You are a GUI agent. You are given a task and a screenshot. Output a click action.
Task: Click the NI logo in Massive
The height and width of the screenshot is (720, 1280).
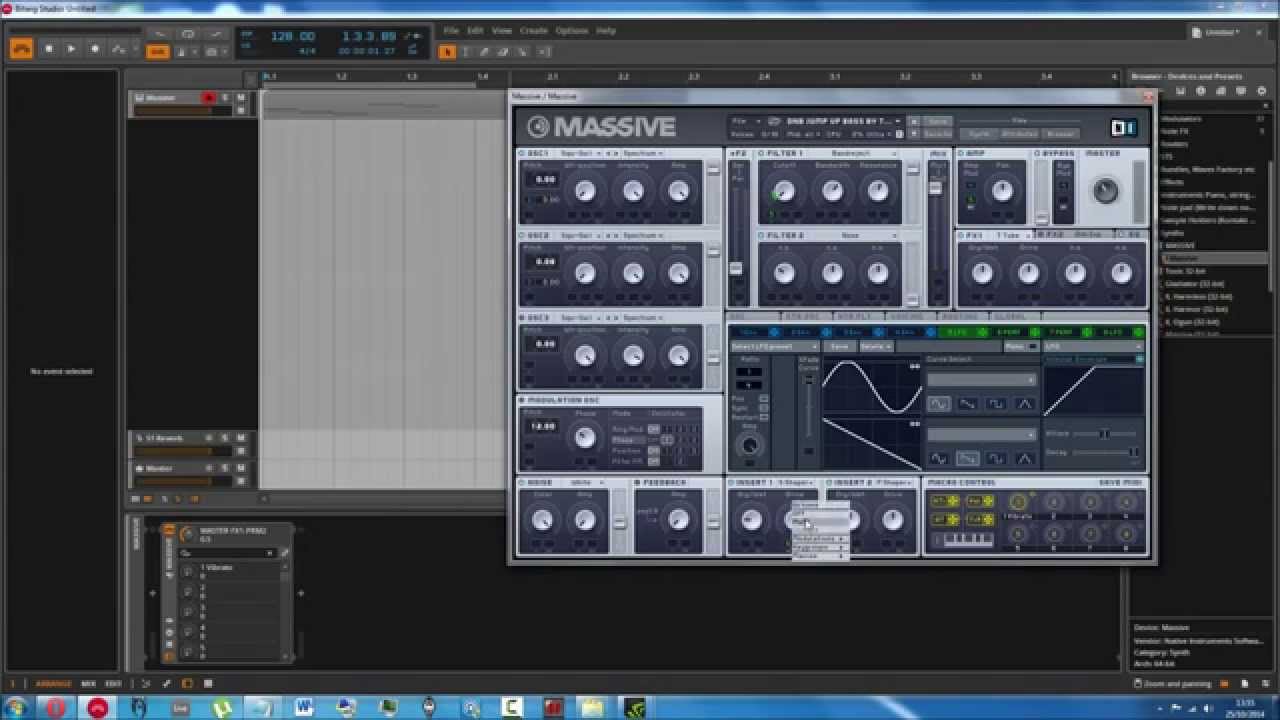pyautogui.click(x=1124, y=127)
